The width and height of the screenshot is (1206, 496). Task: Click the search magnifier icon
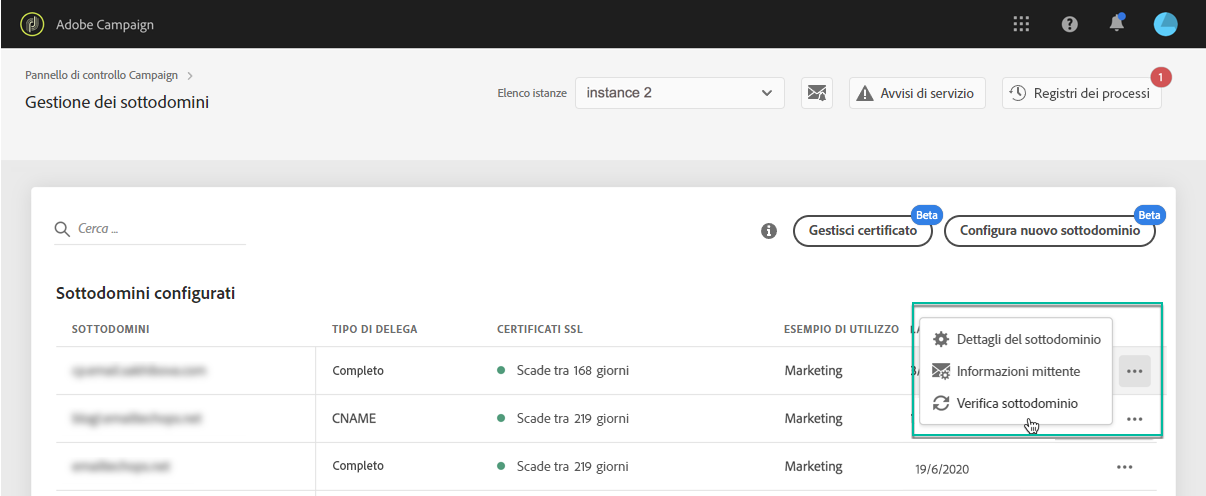click(63, 229)
